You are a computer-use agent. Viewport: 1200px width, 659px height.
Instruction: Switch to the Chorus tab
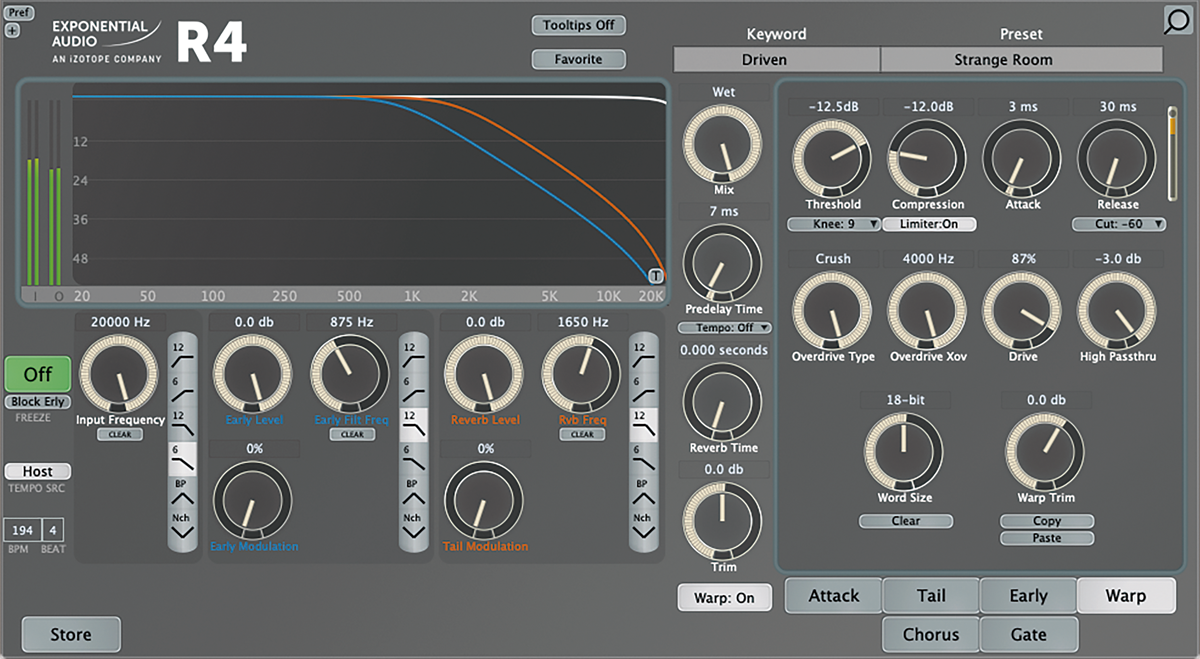[931, 634]
